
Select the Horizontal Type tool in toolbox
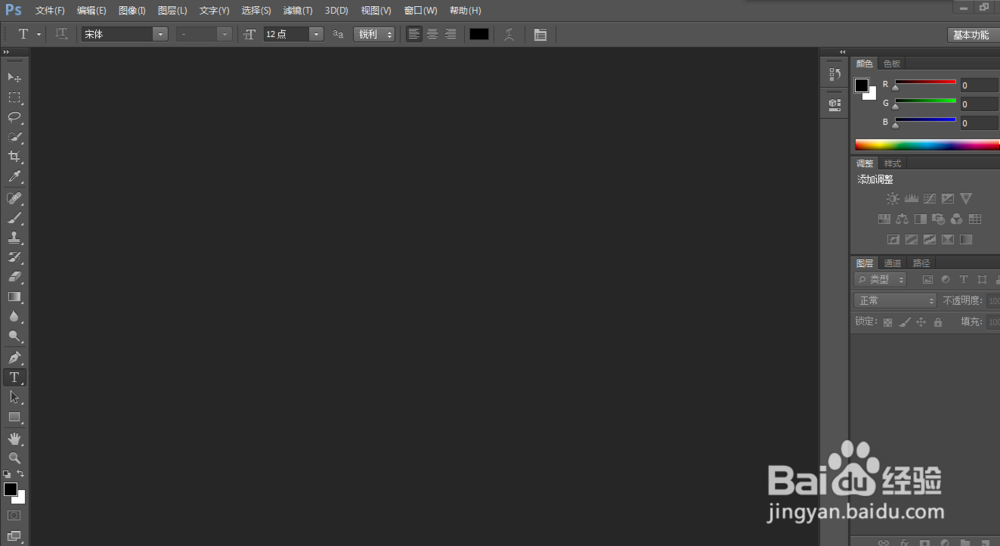[14, 378]
